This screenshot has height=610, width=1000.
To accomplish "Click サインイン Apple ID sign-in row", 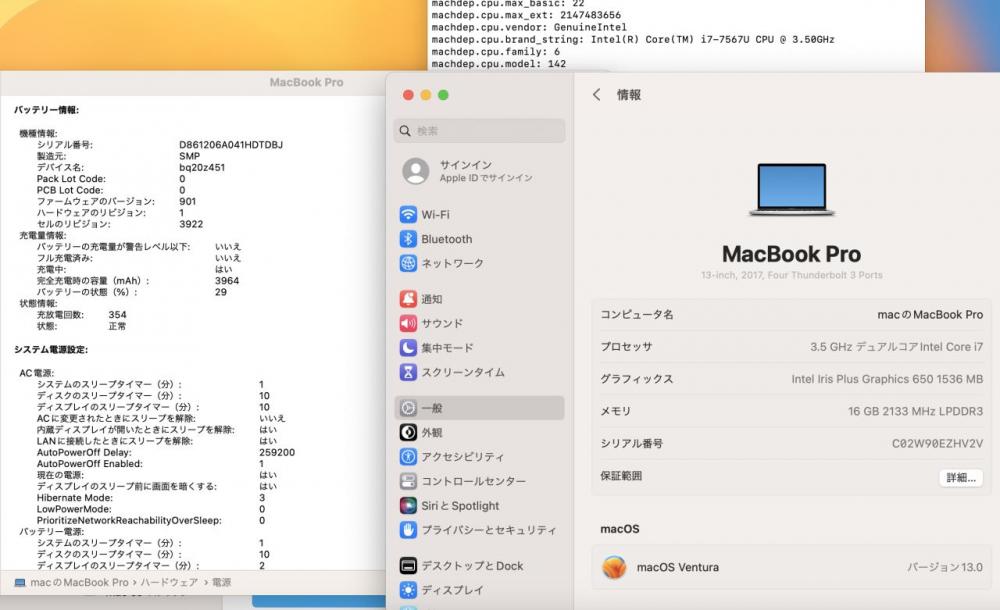I will [479, 171].
